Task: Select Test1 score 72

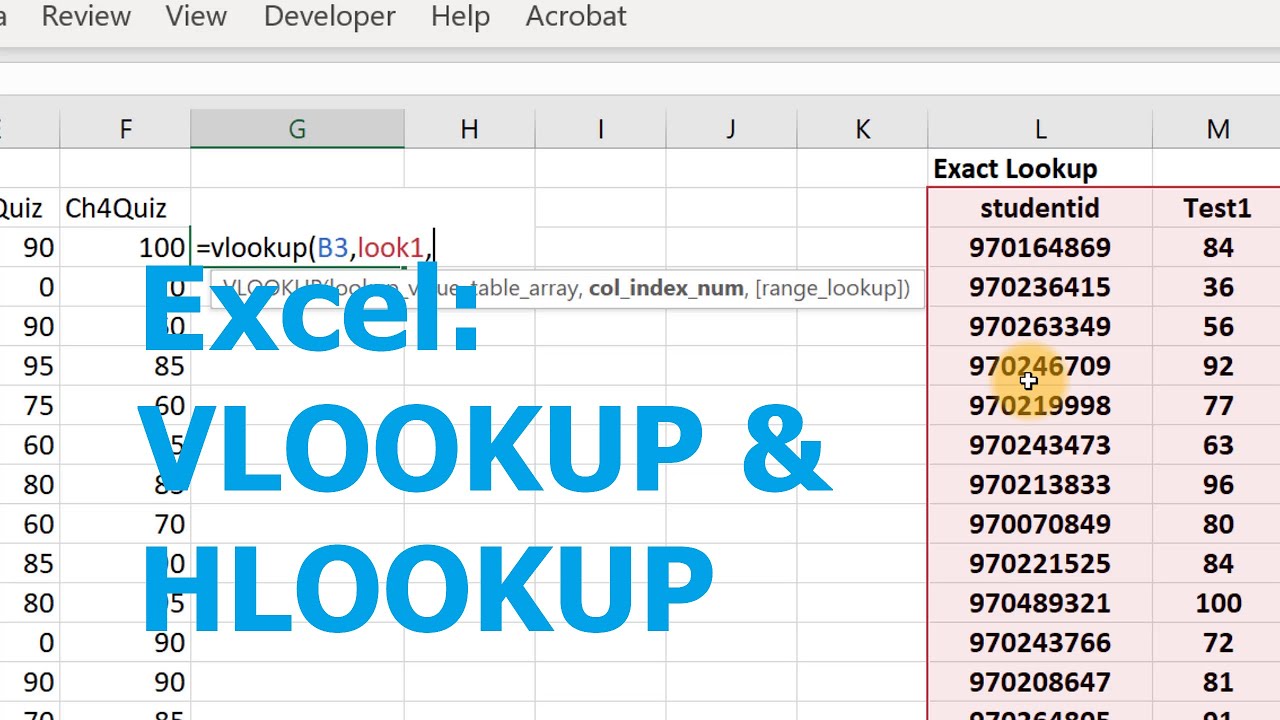Action: [1217, 642]
